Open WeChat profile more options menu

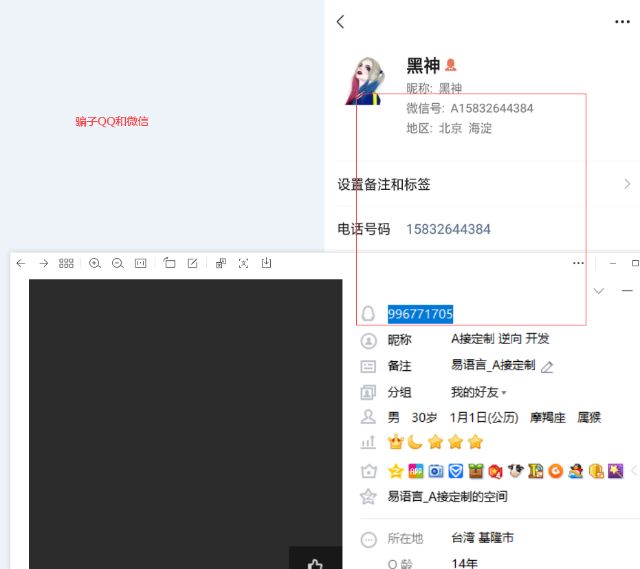(622, 22)
